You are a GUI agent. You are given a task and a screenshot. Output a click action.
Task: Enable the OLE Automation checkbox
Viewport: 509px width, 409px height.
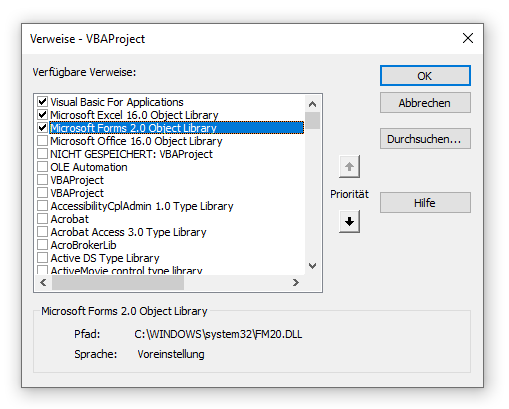(42, 167)
